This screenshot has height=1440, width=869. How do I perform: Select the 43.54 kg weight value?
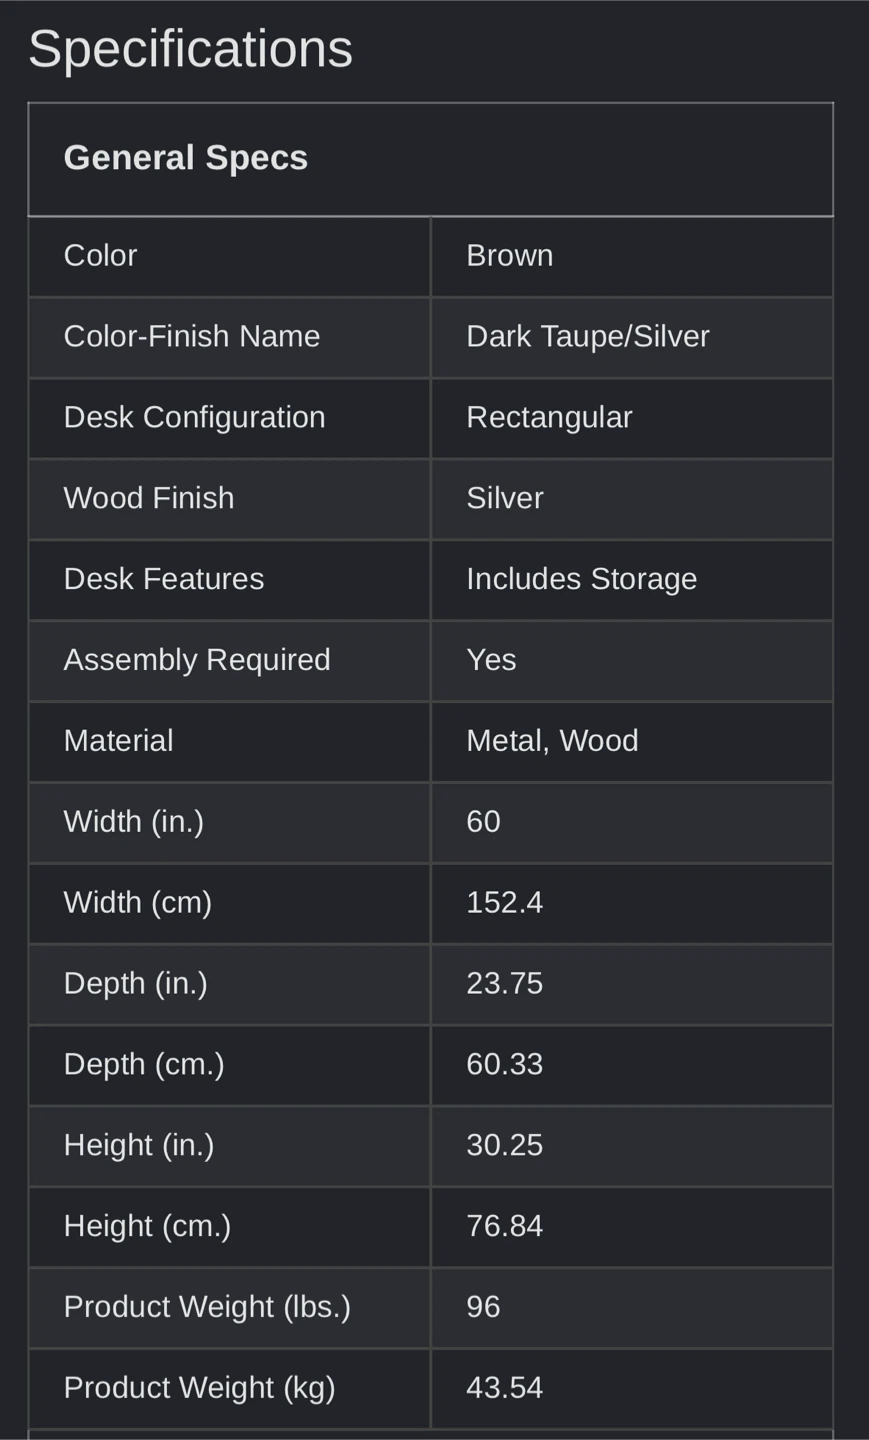505,1388
